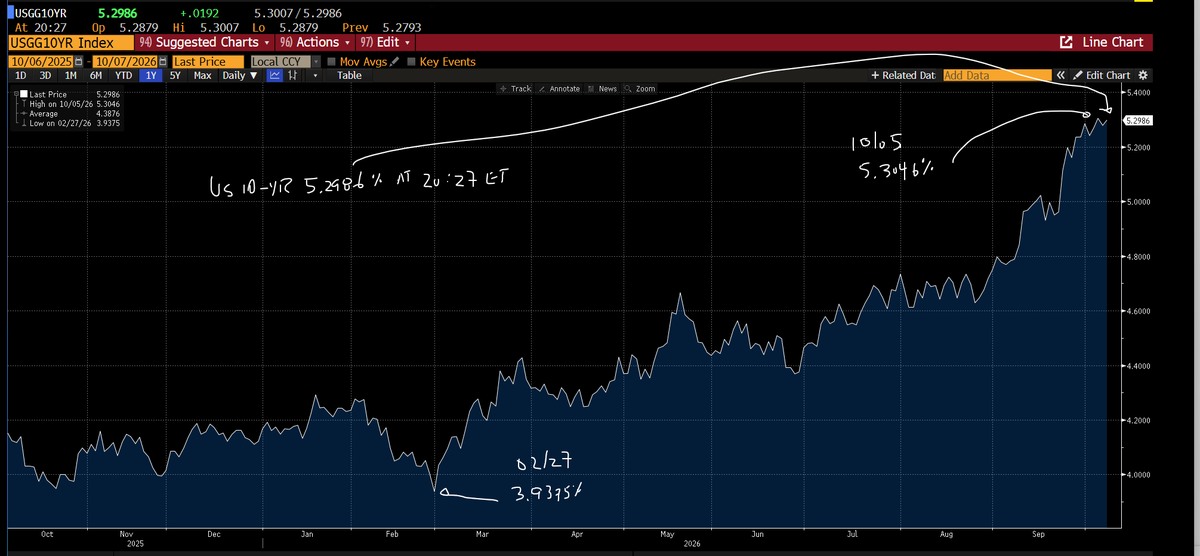Pop out the Line Chart window icon
The width and height of the screenshot is (1200, 556).
point(1065,42)
